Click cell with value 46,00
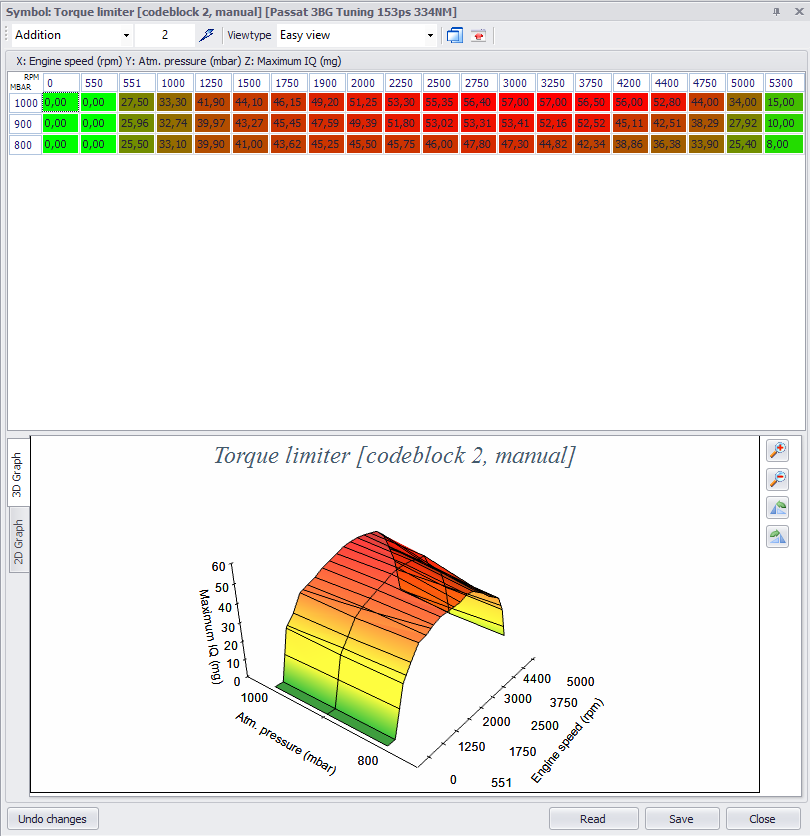 coord(440,144)
